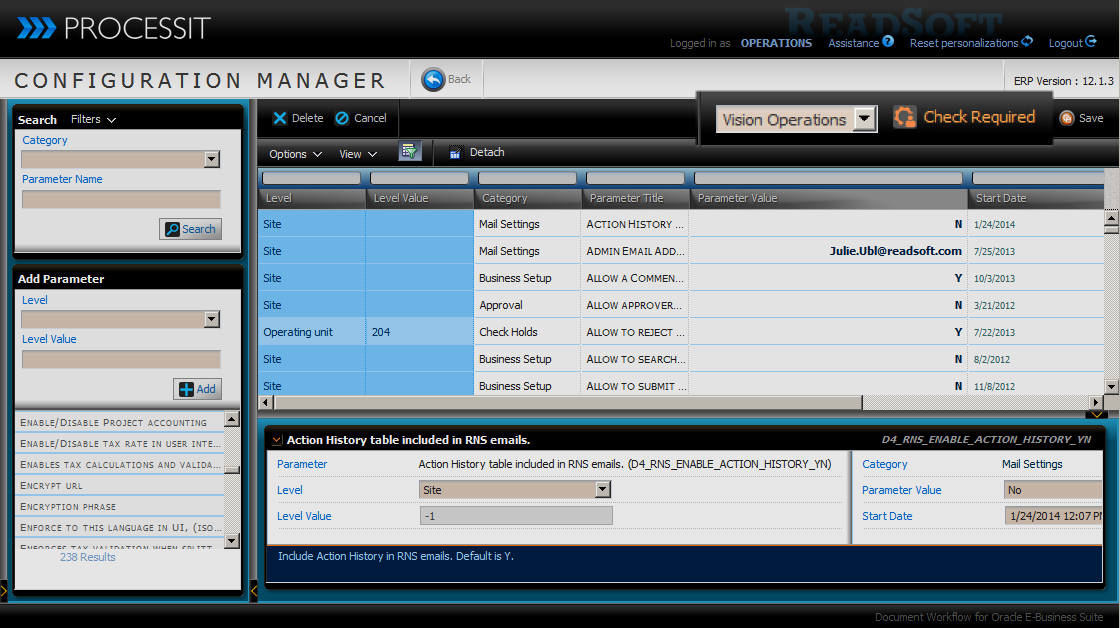1120x628 pixels.
Task: Click the Check Required icon
Action: pyautogui.click(x=905, y=117)
